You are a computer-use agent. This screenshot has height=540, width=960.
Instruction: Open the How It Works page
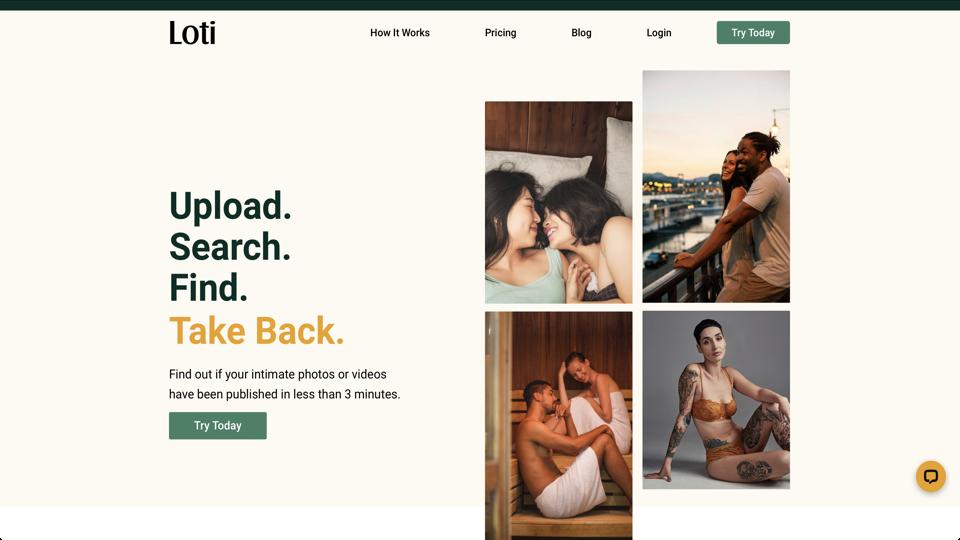[400, 33]
